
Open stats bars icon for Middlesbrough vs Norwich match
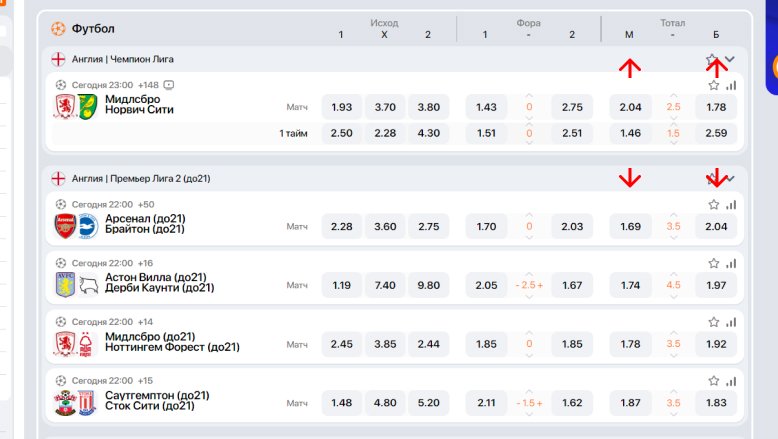[730, 86]
